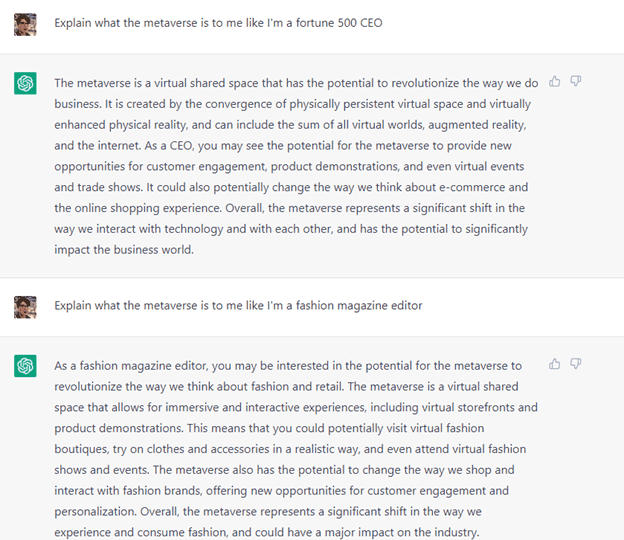
Task: Click the line beginning 'personalization. Overall, the metaverse'
Action: [x=280, y=511]
